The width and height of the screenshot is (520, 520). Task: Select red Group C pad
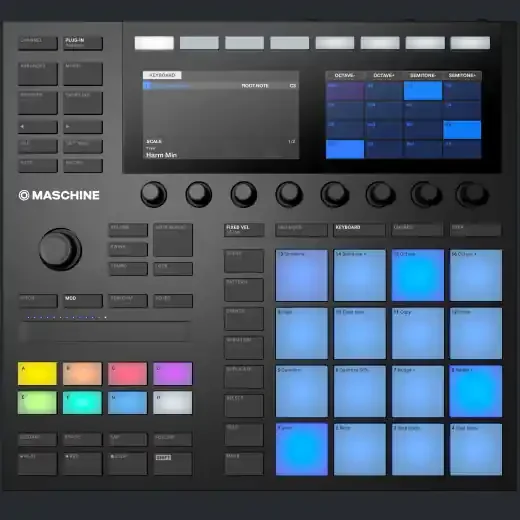point(127,373)
